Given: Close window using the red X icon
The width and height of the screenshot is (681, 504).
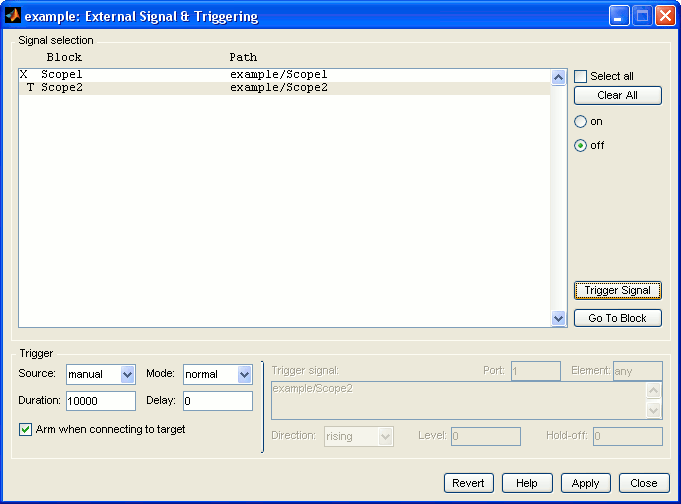Looking at the screenshot, I should coord(664,16).
